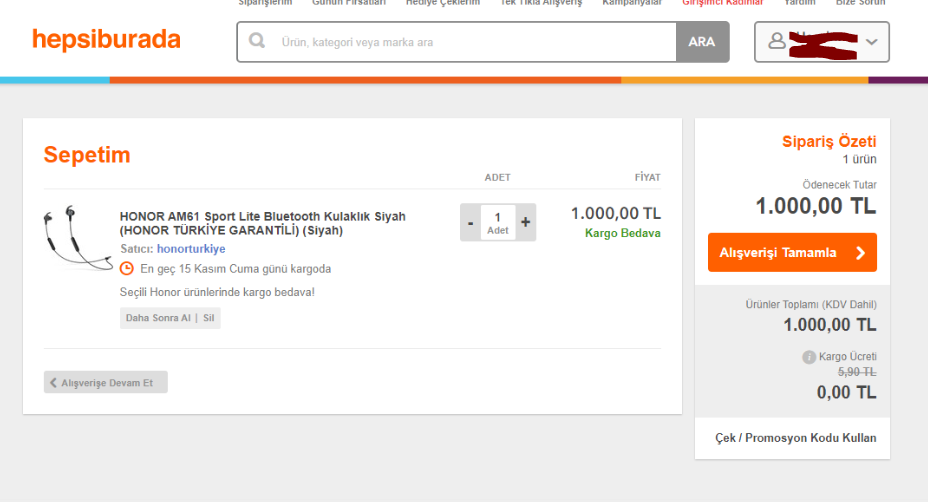Click Alışverişi Tamamla checkout button

[x=792, y=253]
